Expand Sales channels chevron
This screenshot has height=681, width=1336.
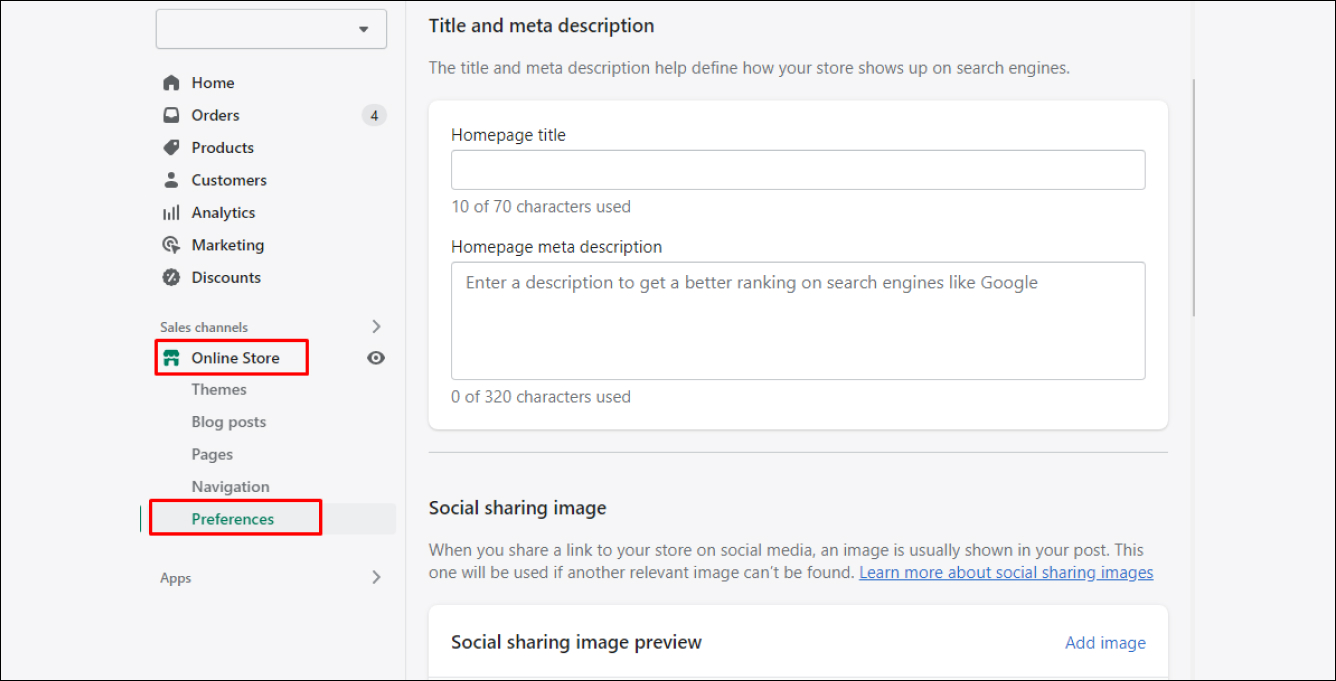pos(376,326)
